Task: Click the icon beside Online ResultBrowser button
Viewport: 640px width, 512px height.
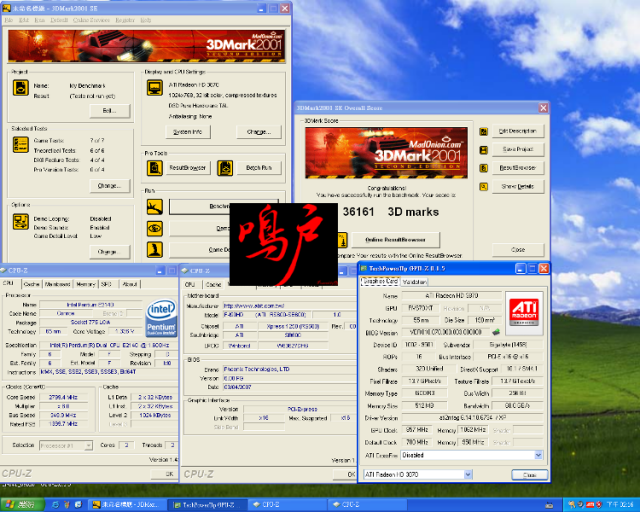Action: pos(342,240)
